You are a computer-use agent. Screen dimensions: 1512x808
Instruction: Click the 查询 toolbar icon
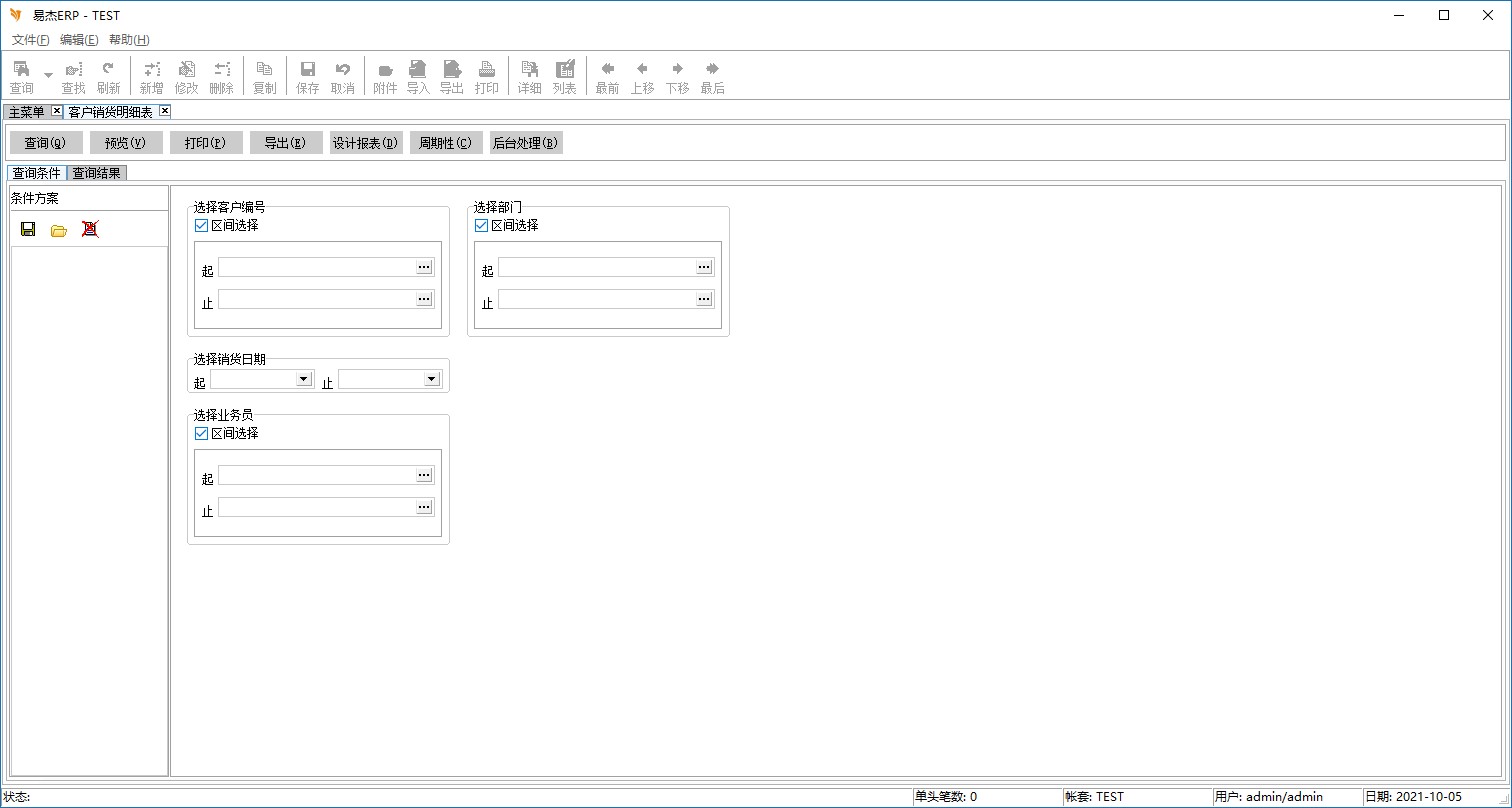[x=21, y=76]
